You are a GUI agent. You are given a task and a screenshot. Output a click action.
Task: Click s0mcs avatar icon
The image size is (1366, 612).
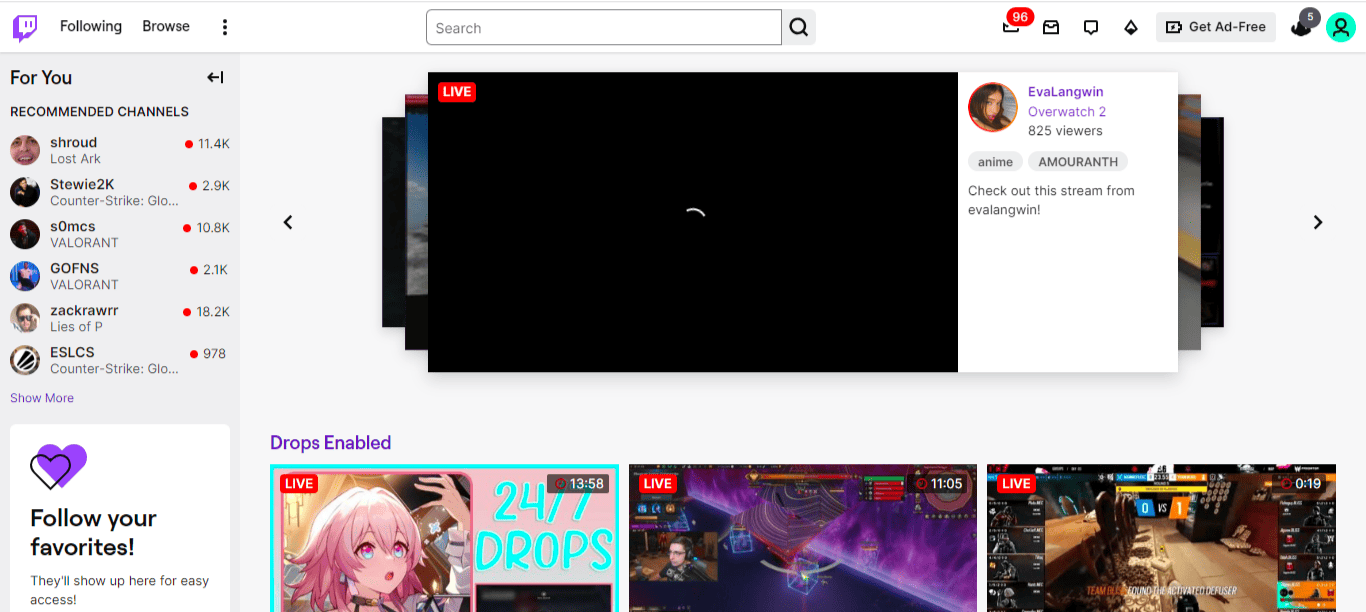(25, 234)
